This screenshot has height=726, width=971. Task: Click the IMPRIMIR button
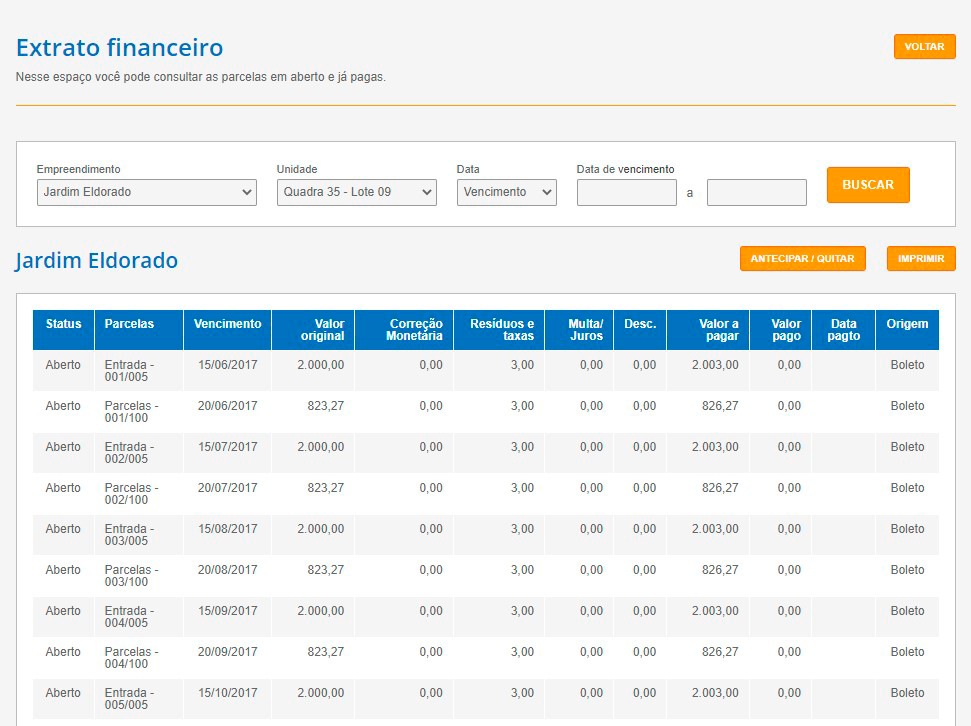pyautogui.click(x=920, y=258)
